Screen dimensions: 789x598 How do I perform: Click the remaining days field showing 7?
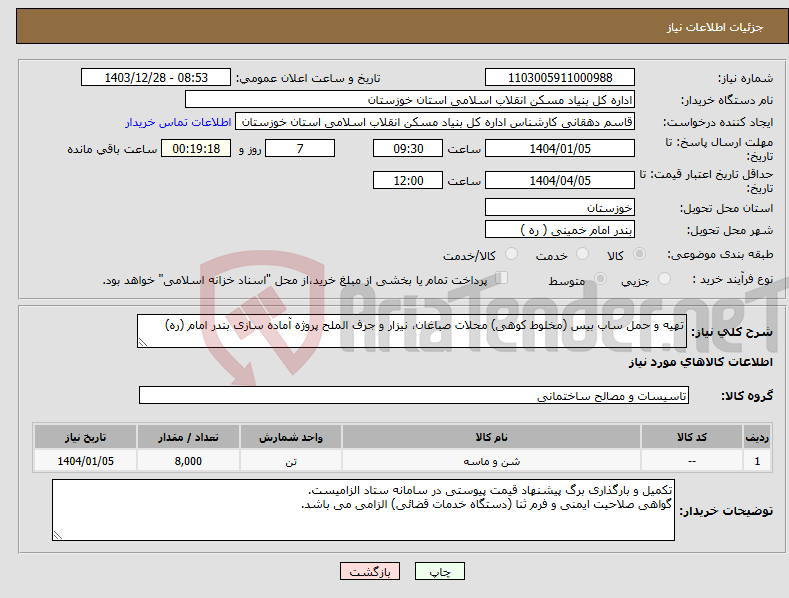click(x=300, y=148)
